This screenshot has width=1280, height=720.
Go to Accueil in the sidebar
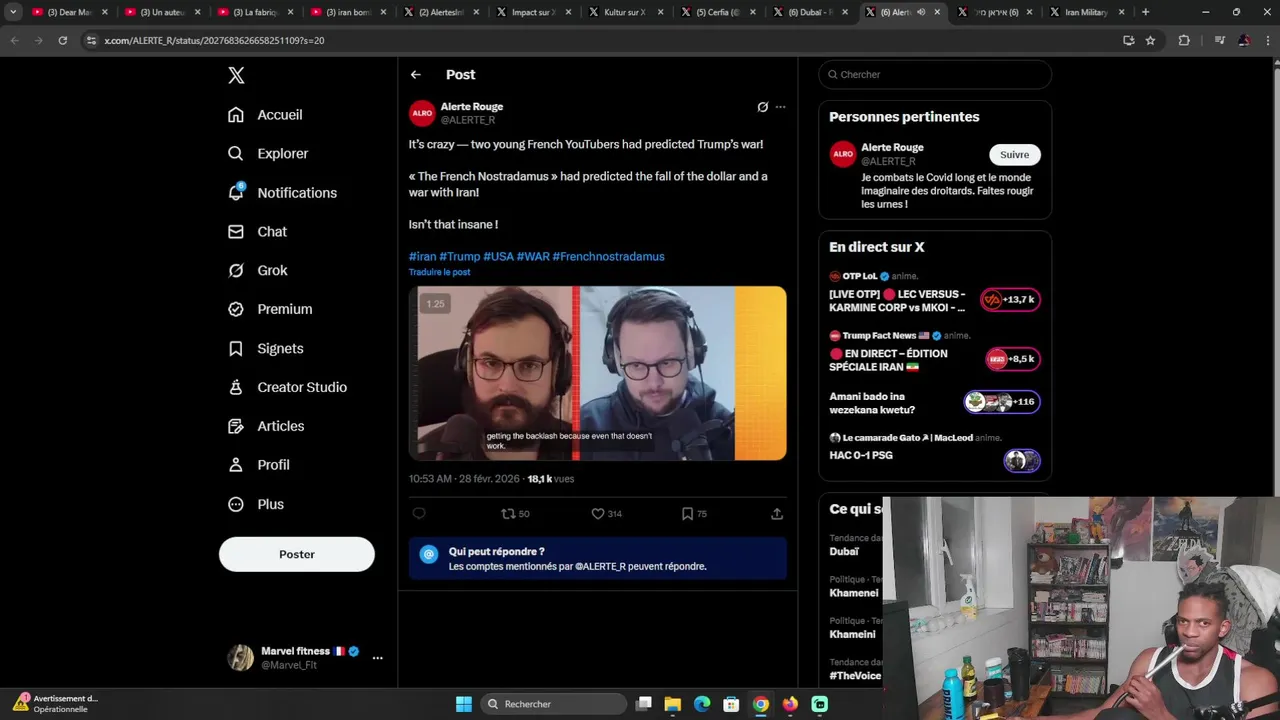click(265, 115)
